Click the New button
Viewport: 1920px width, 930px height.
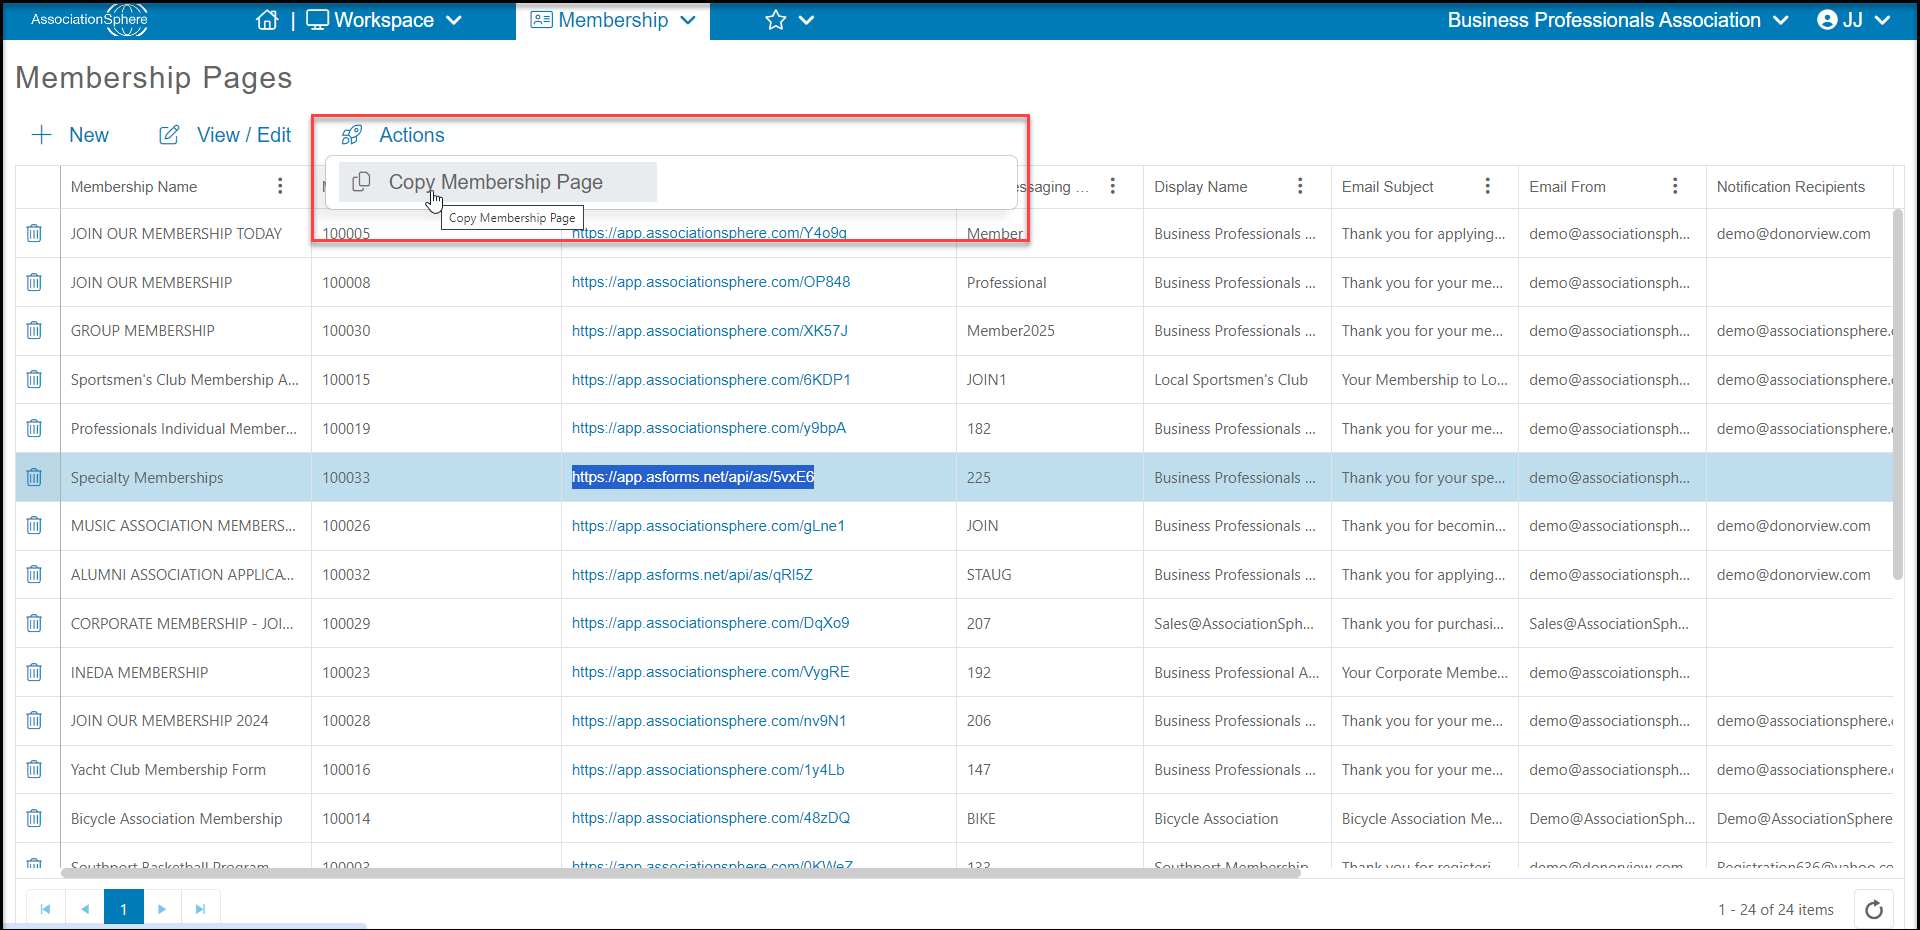click(70, 135)
